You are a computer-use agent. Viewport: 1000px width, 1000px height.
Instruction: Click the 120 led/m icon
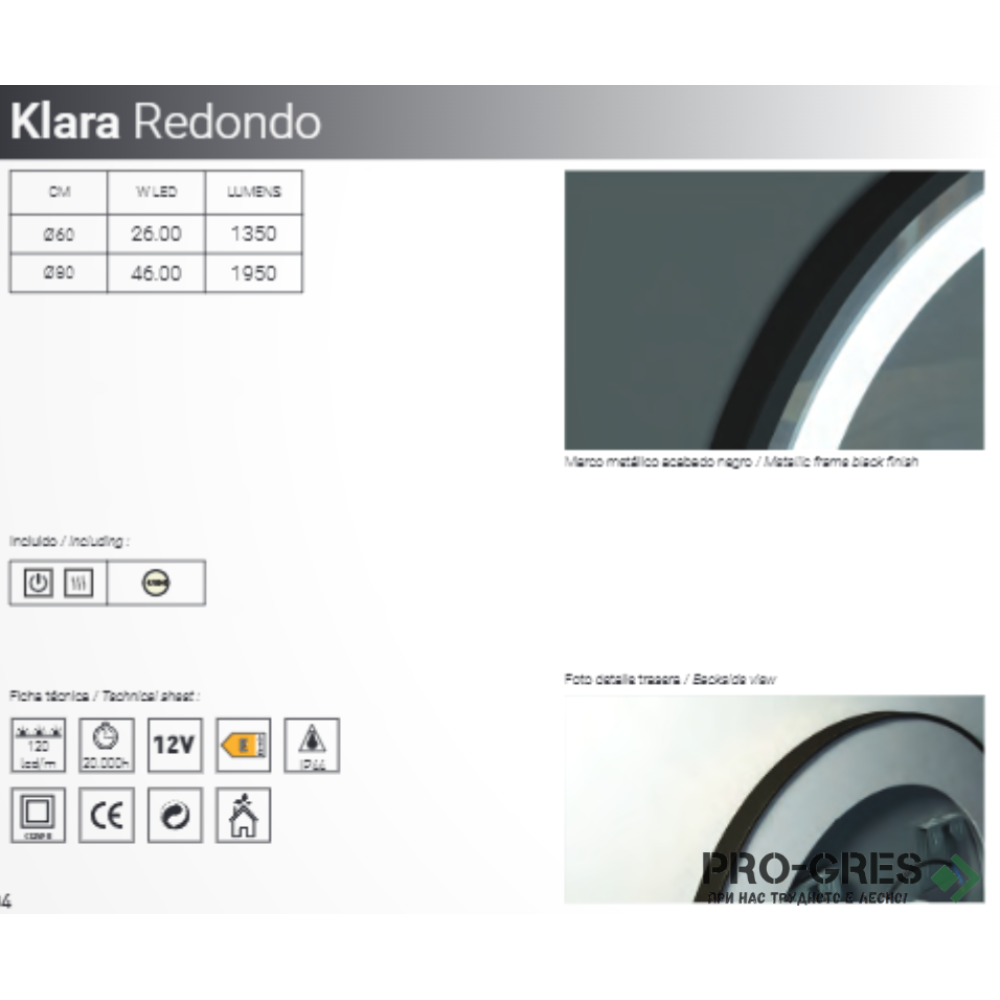coord(38,745)
